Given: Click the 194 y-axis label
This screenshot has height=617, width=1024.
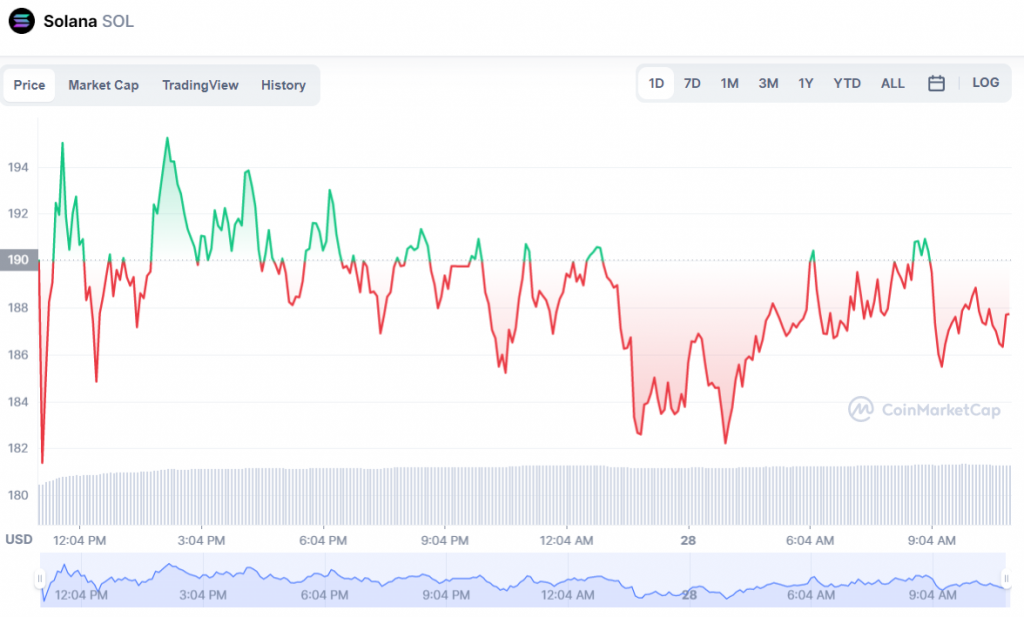Looking at the screenshot, I should (18, 167).
